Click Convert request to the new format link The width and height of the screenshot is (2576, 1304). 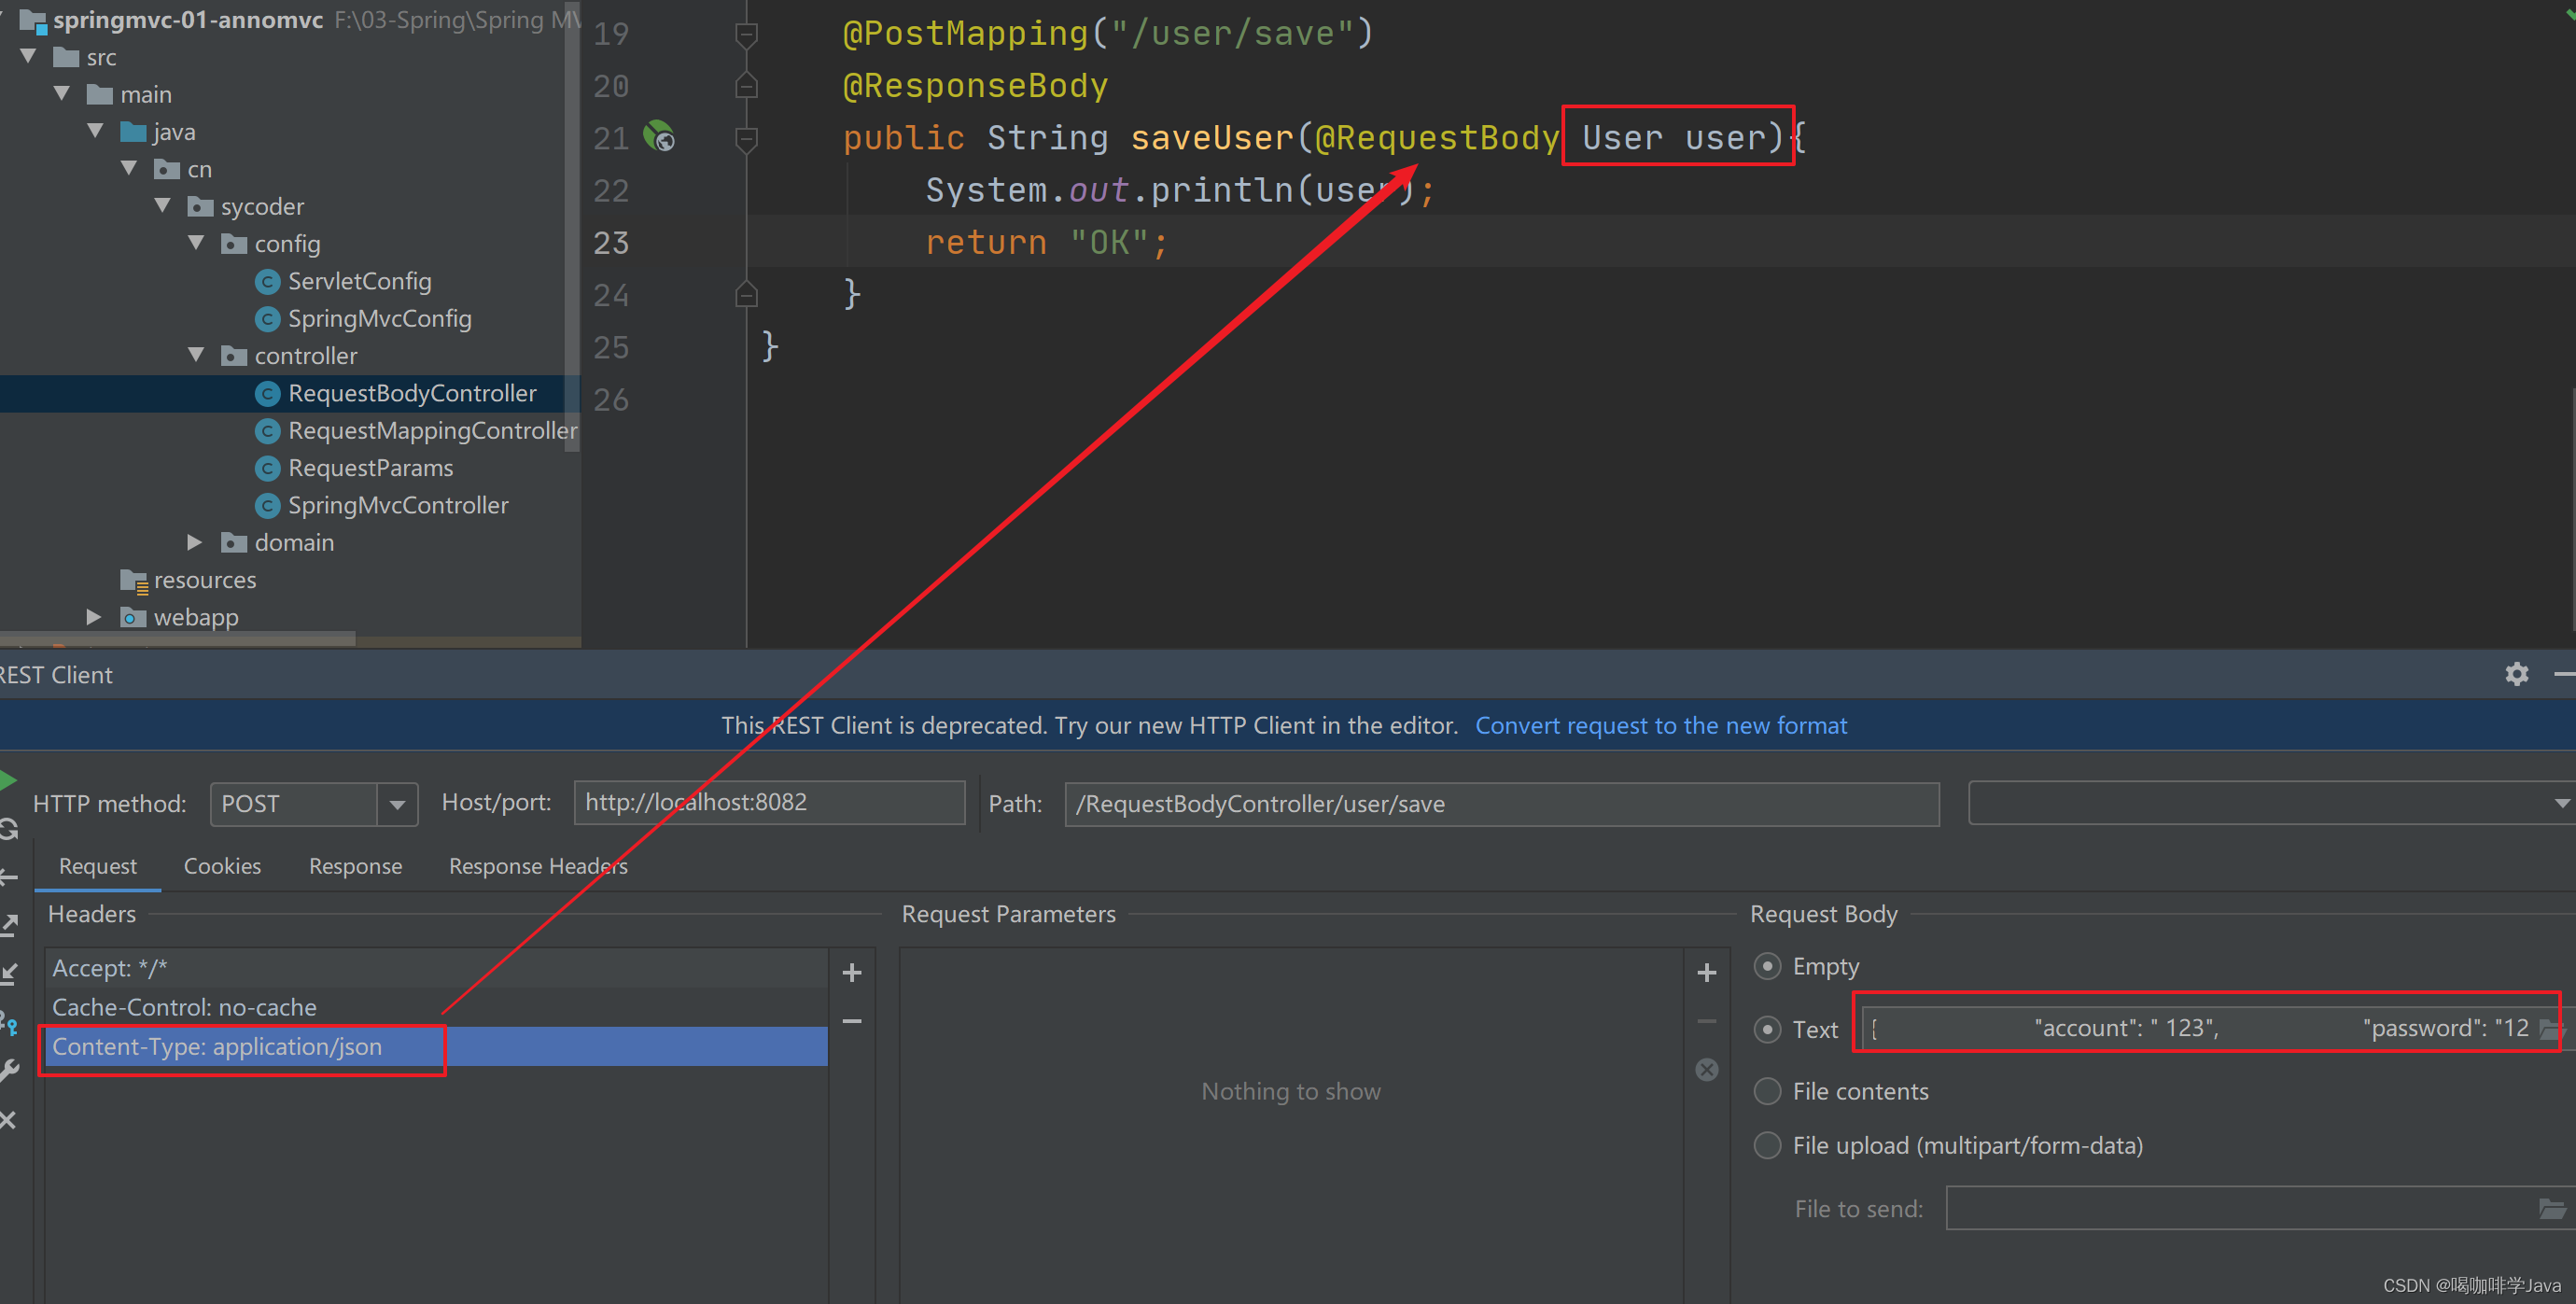[1660, 725]
